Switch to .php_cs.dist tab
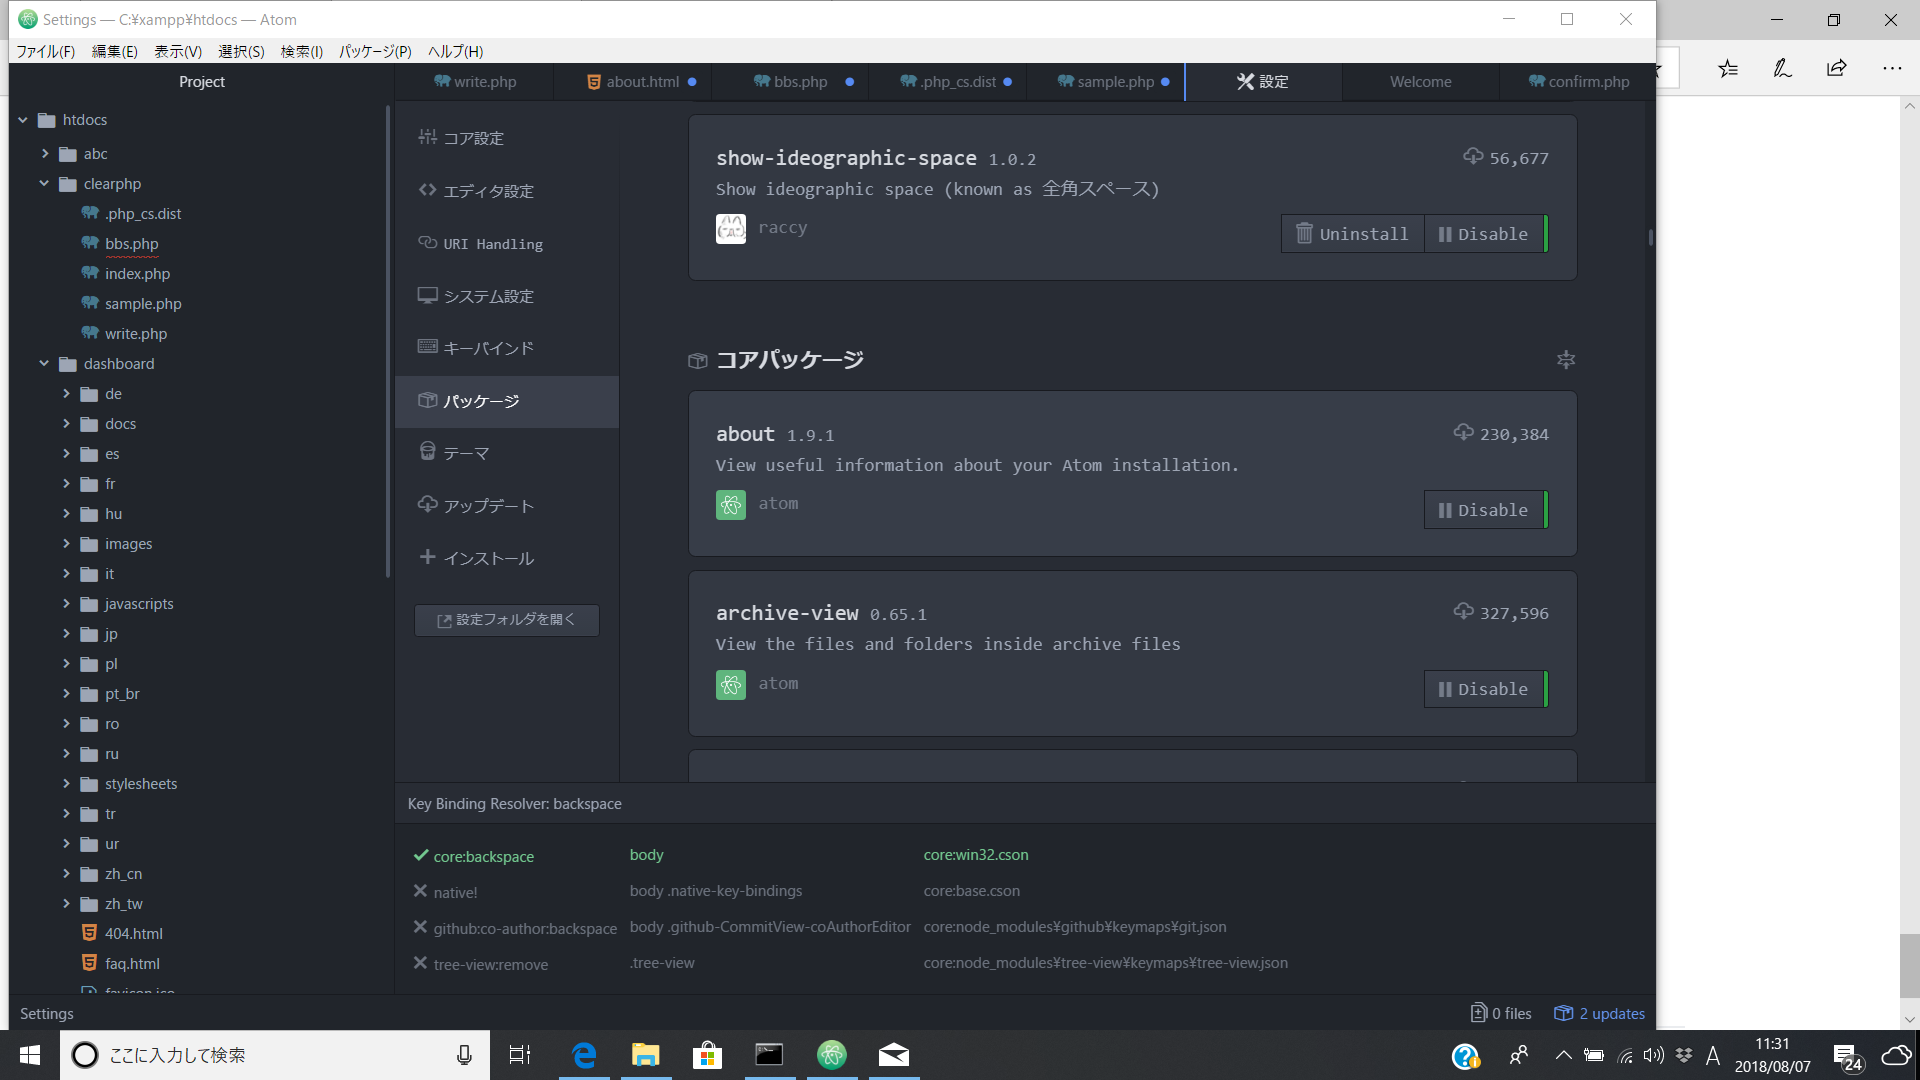The image size is (1920, 1080). 948,82
